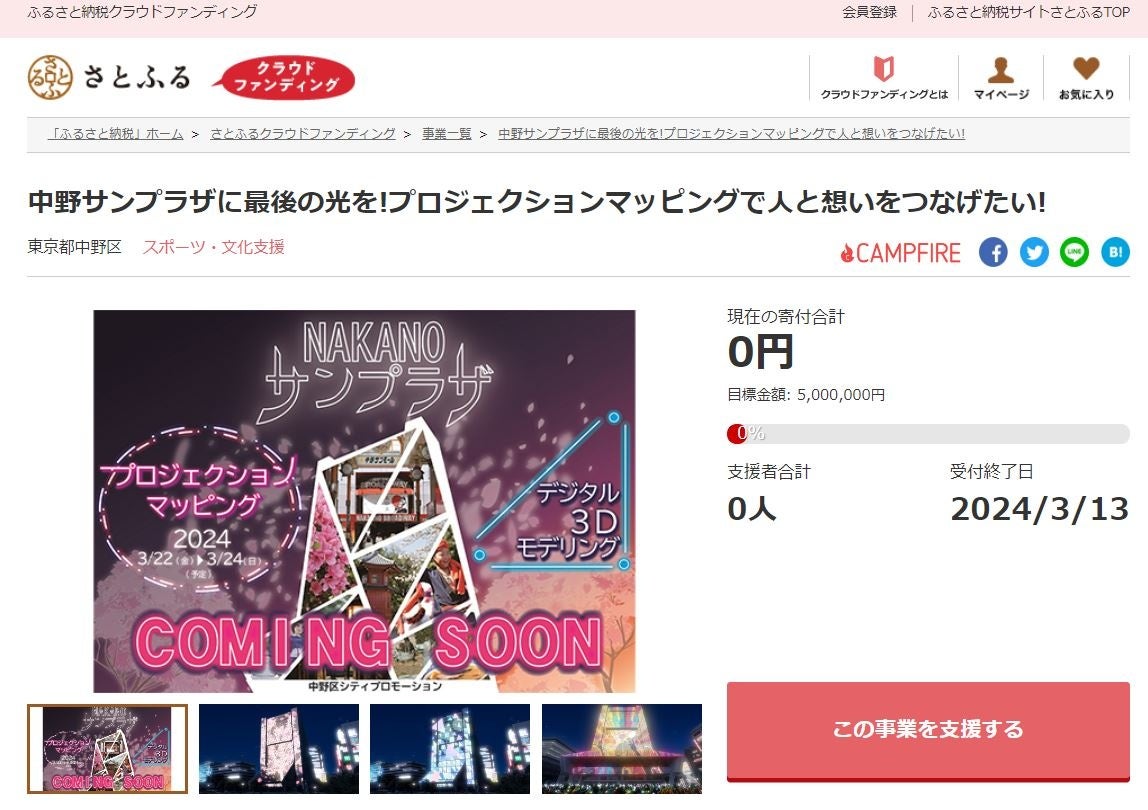Bookmark with the Hatena B! icon
This screenshot has width=1148, height=810.
1115,253
